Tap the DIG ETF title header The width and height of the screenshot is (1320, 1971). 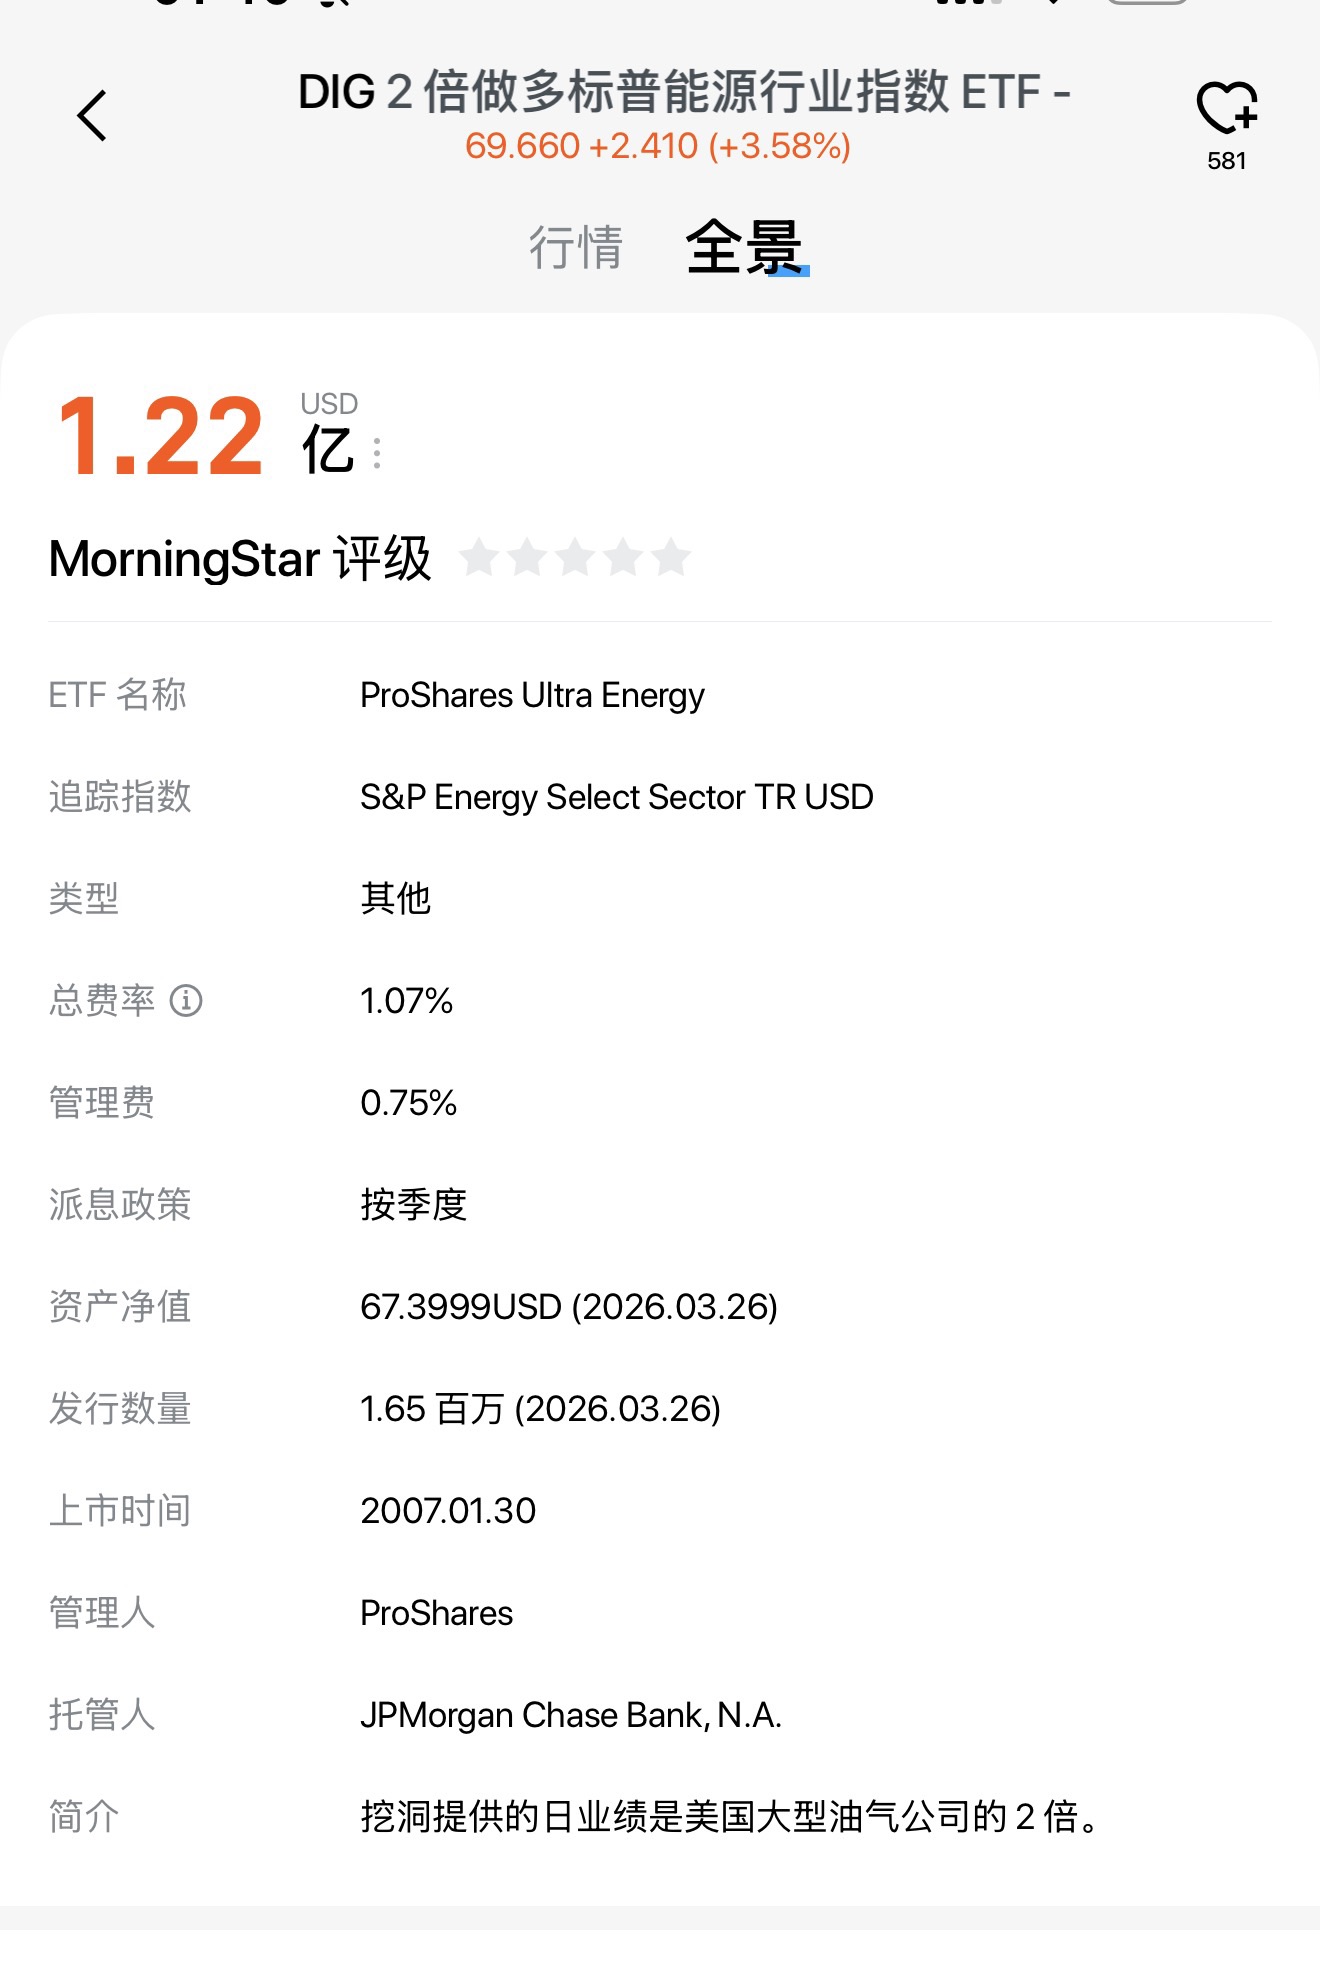684,92
